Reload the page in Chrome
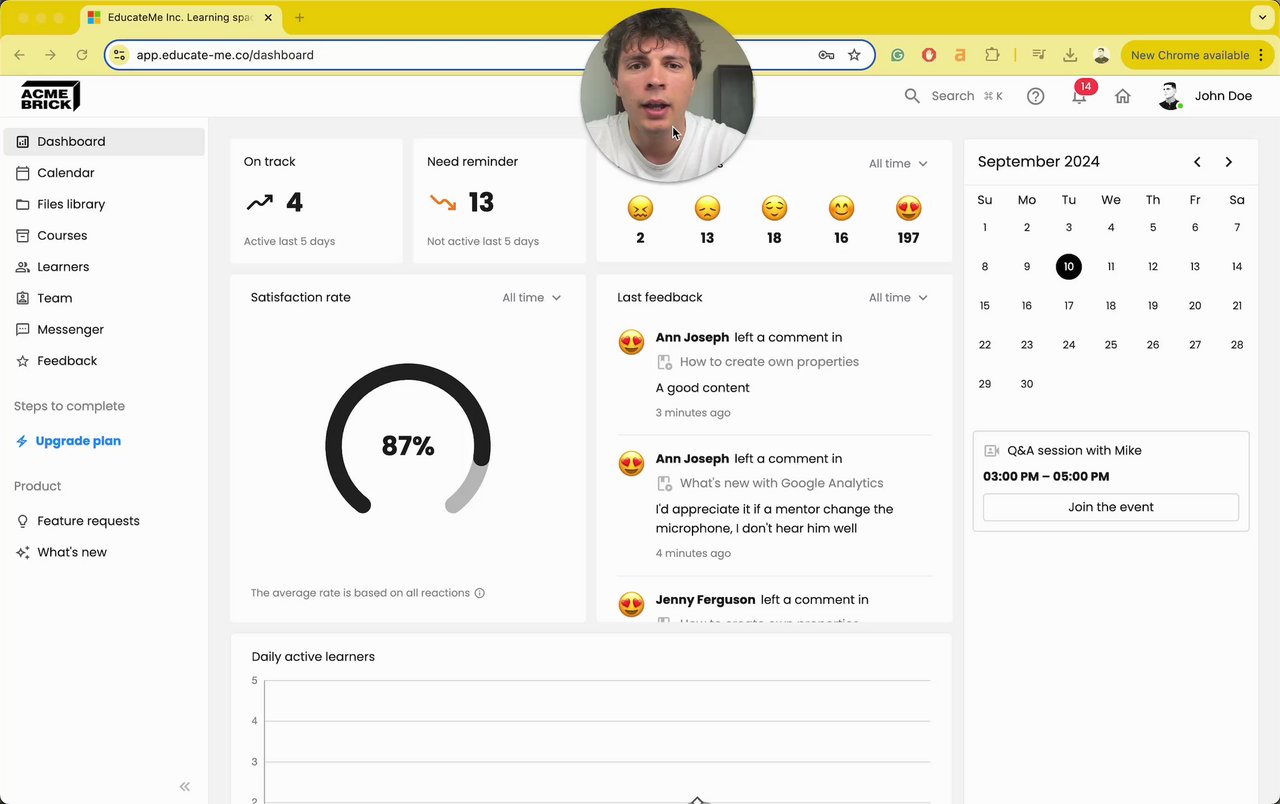 (x=82, y=55)
